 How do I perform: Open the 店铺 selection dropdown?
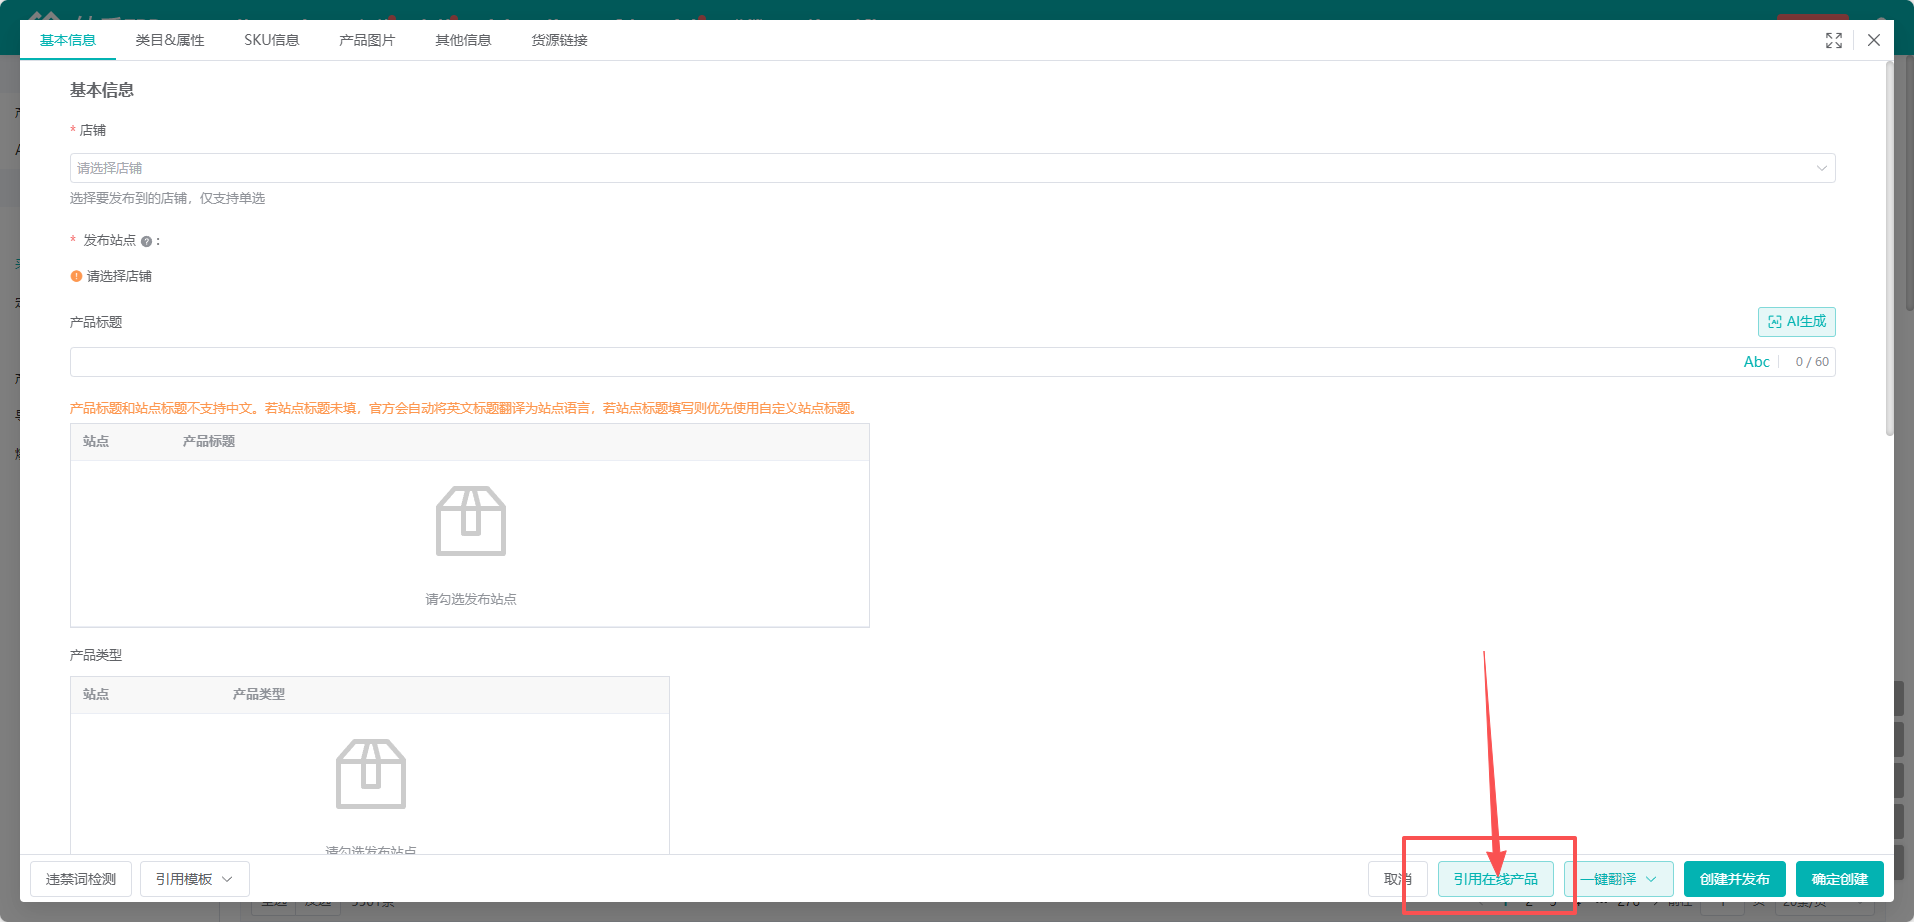[952, 168]
